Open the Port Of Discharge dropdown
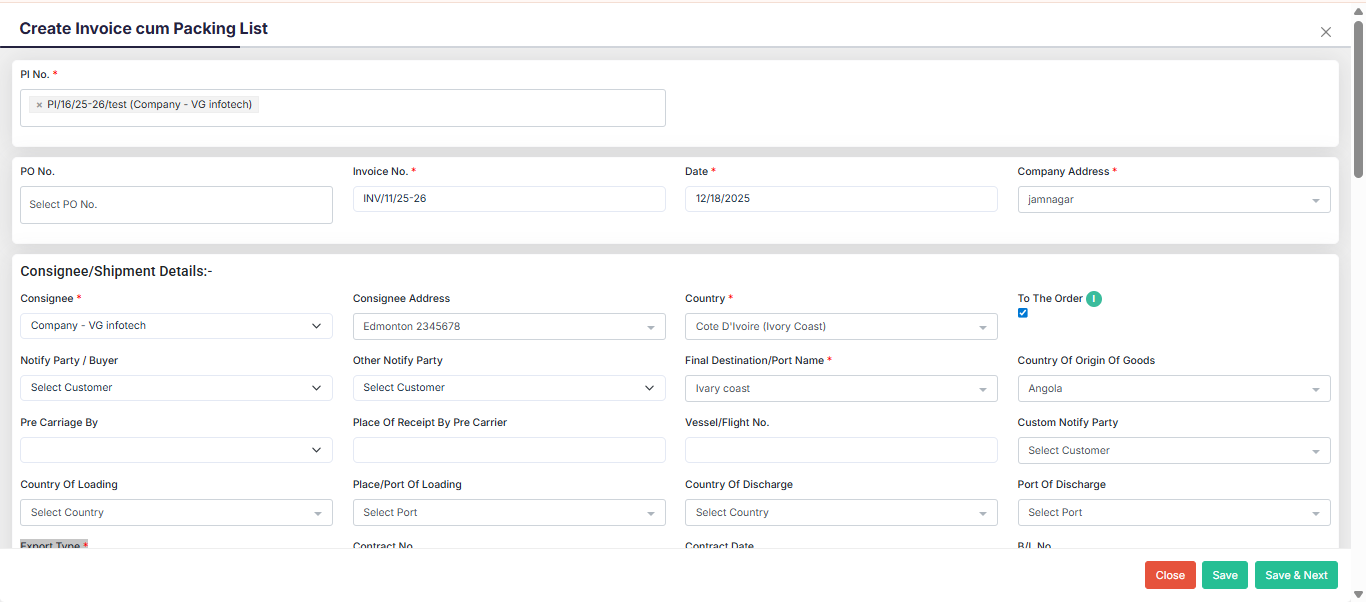The height and width of the screenshot is (602, 1366). click(1173, 513)
